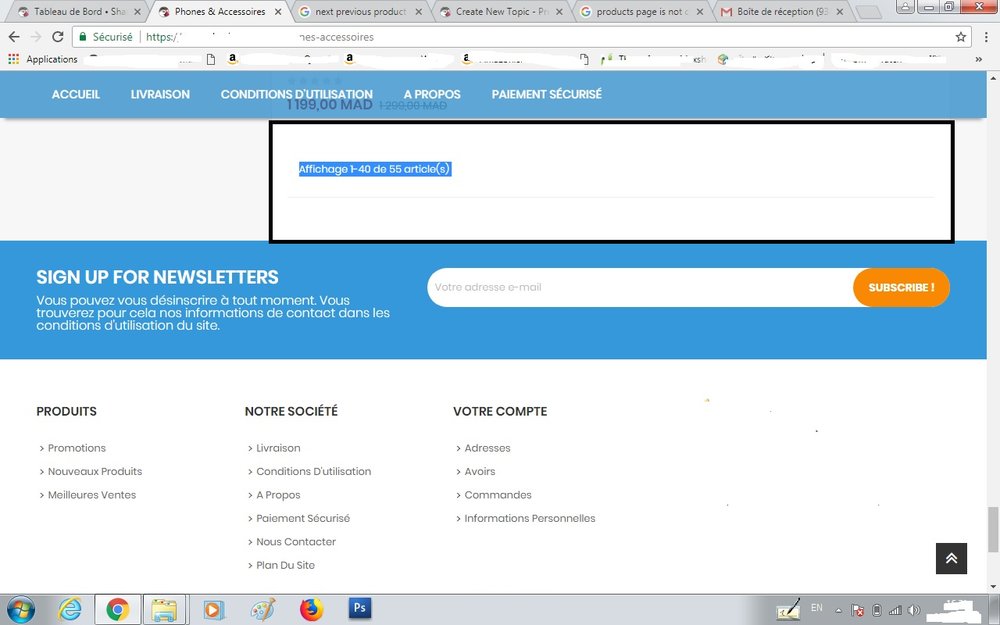Open the Livraison footer link
The height and width of the screenshot is (625, 1000).
click(278, 448)
